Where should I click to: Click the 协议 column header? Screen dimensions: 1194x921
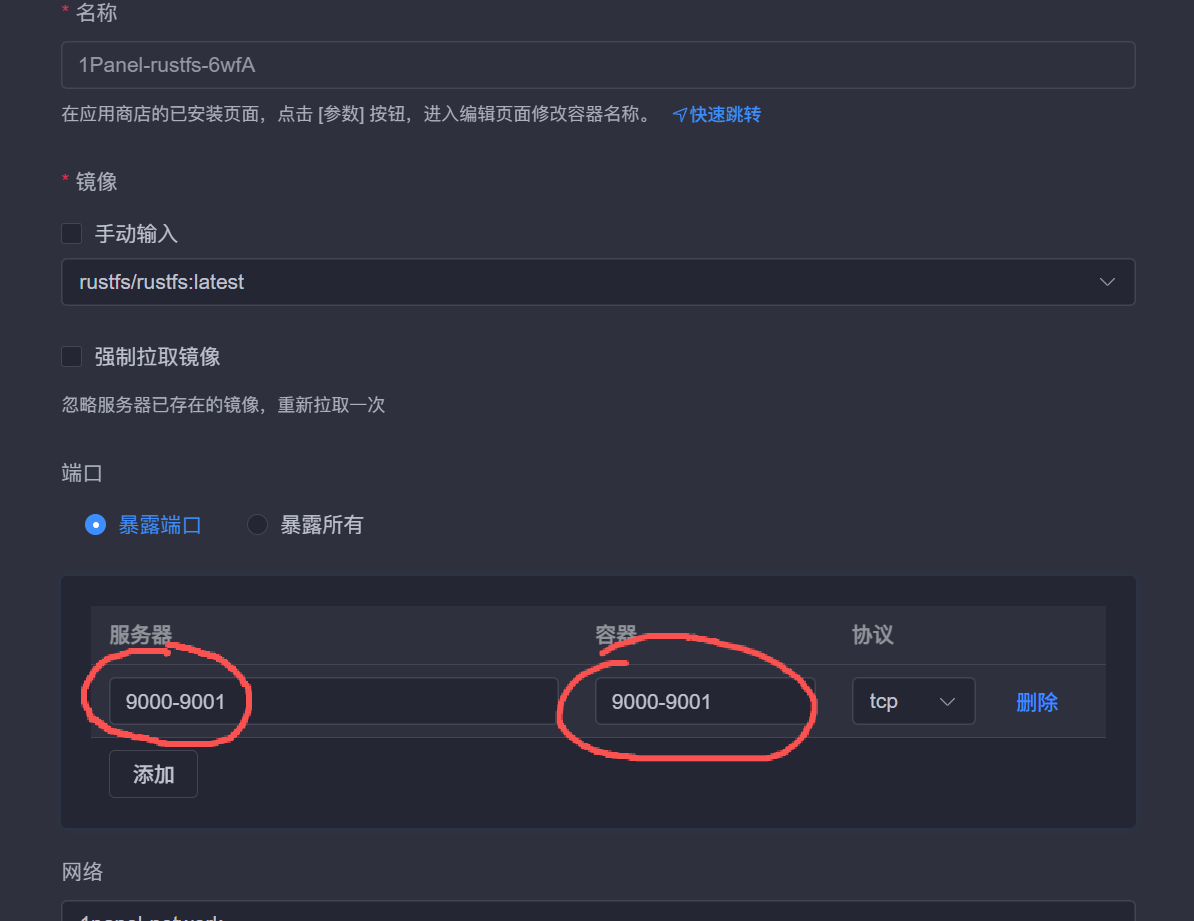[872, 635]
